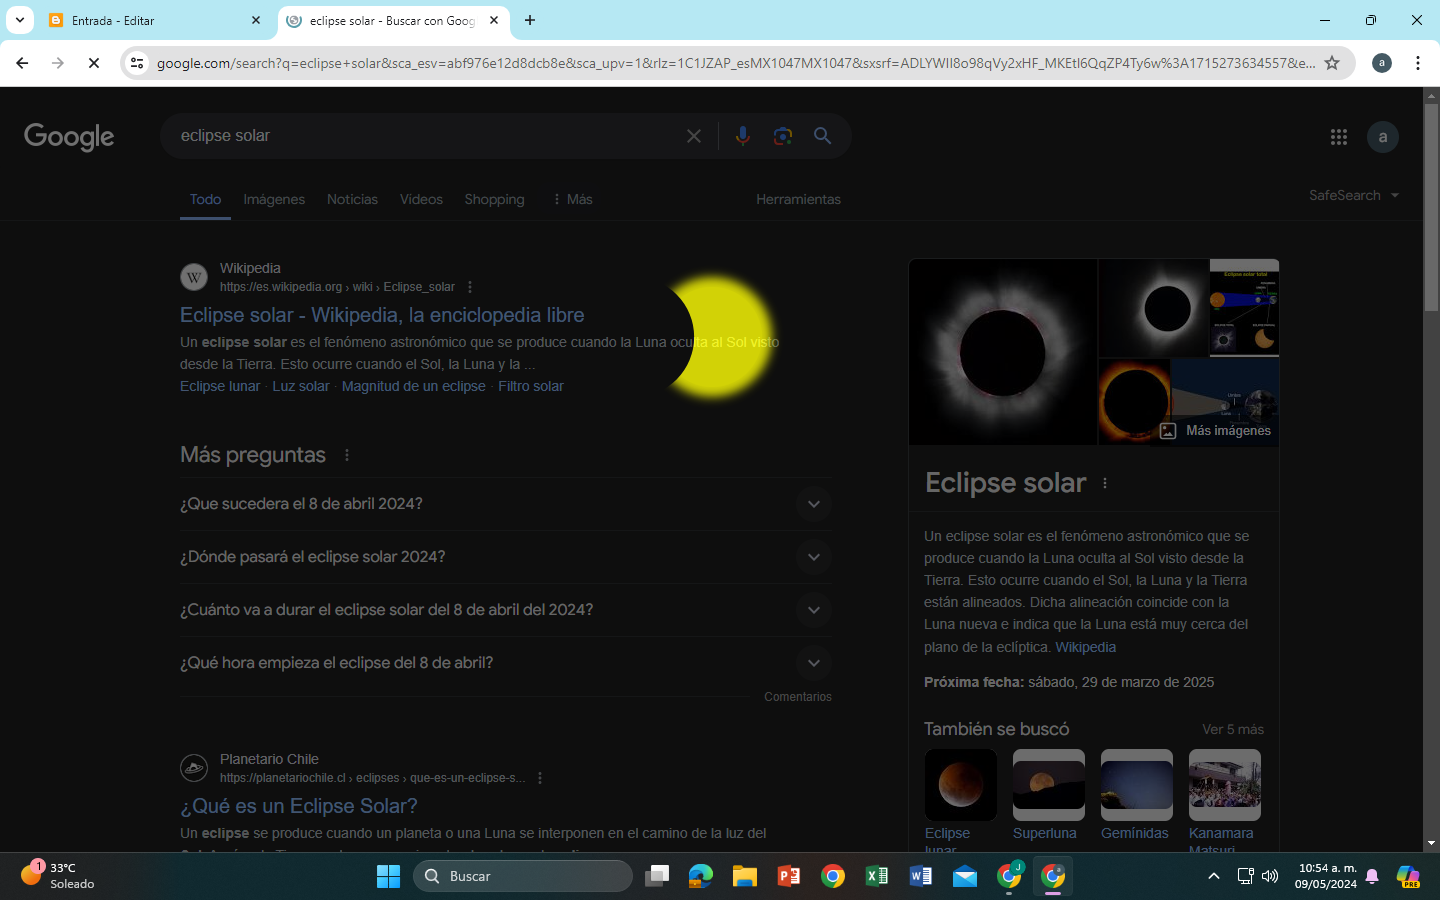The width and height of the screenshot is (1440, 900).
Task: Go back using the browser back arrow
Action: coord(22,63)
